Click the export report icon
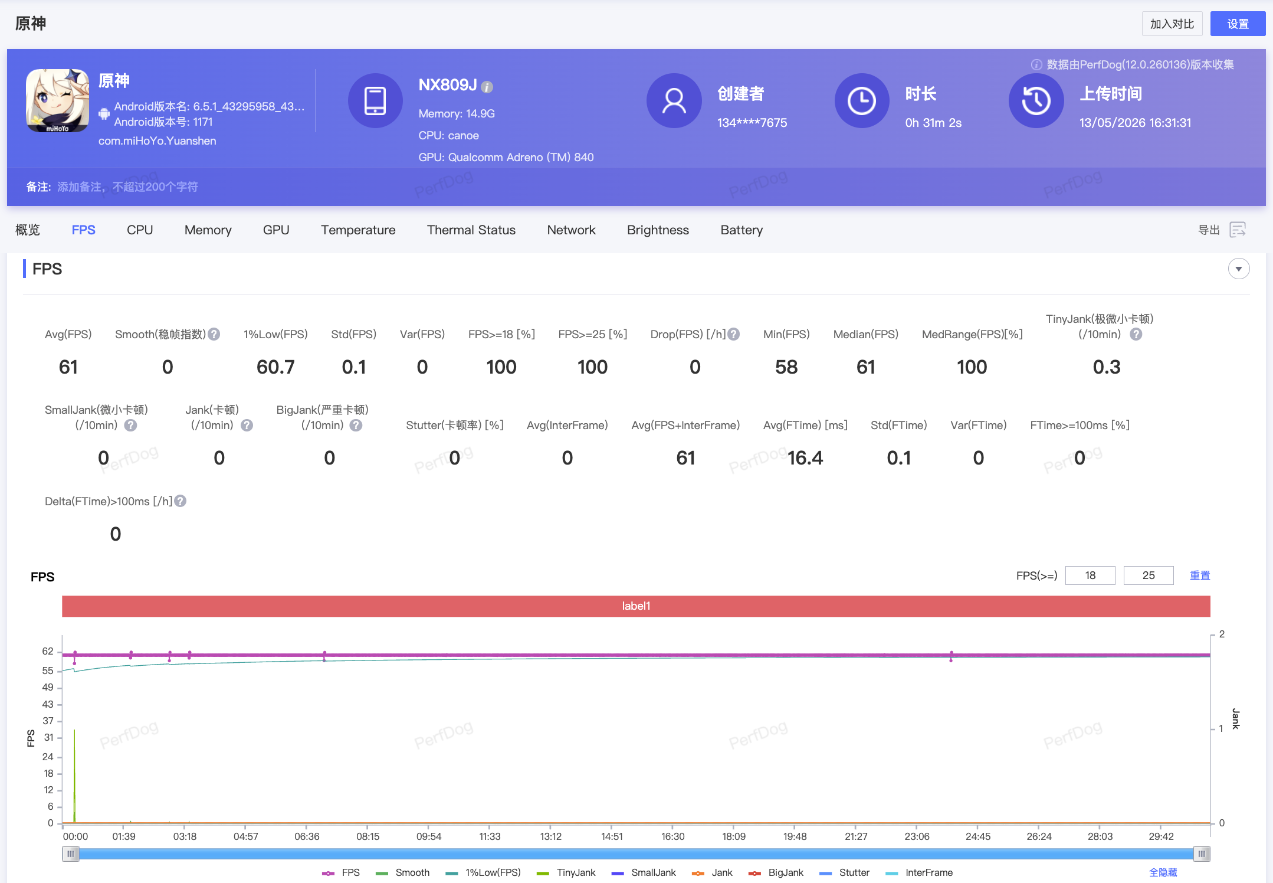This screenshot has width=1273, height=883. 1238,230
